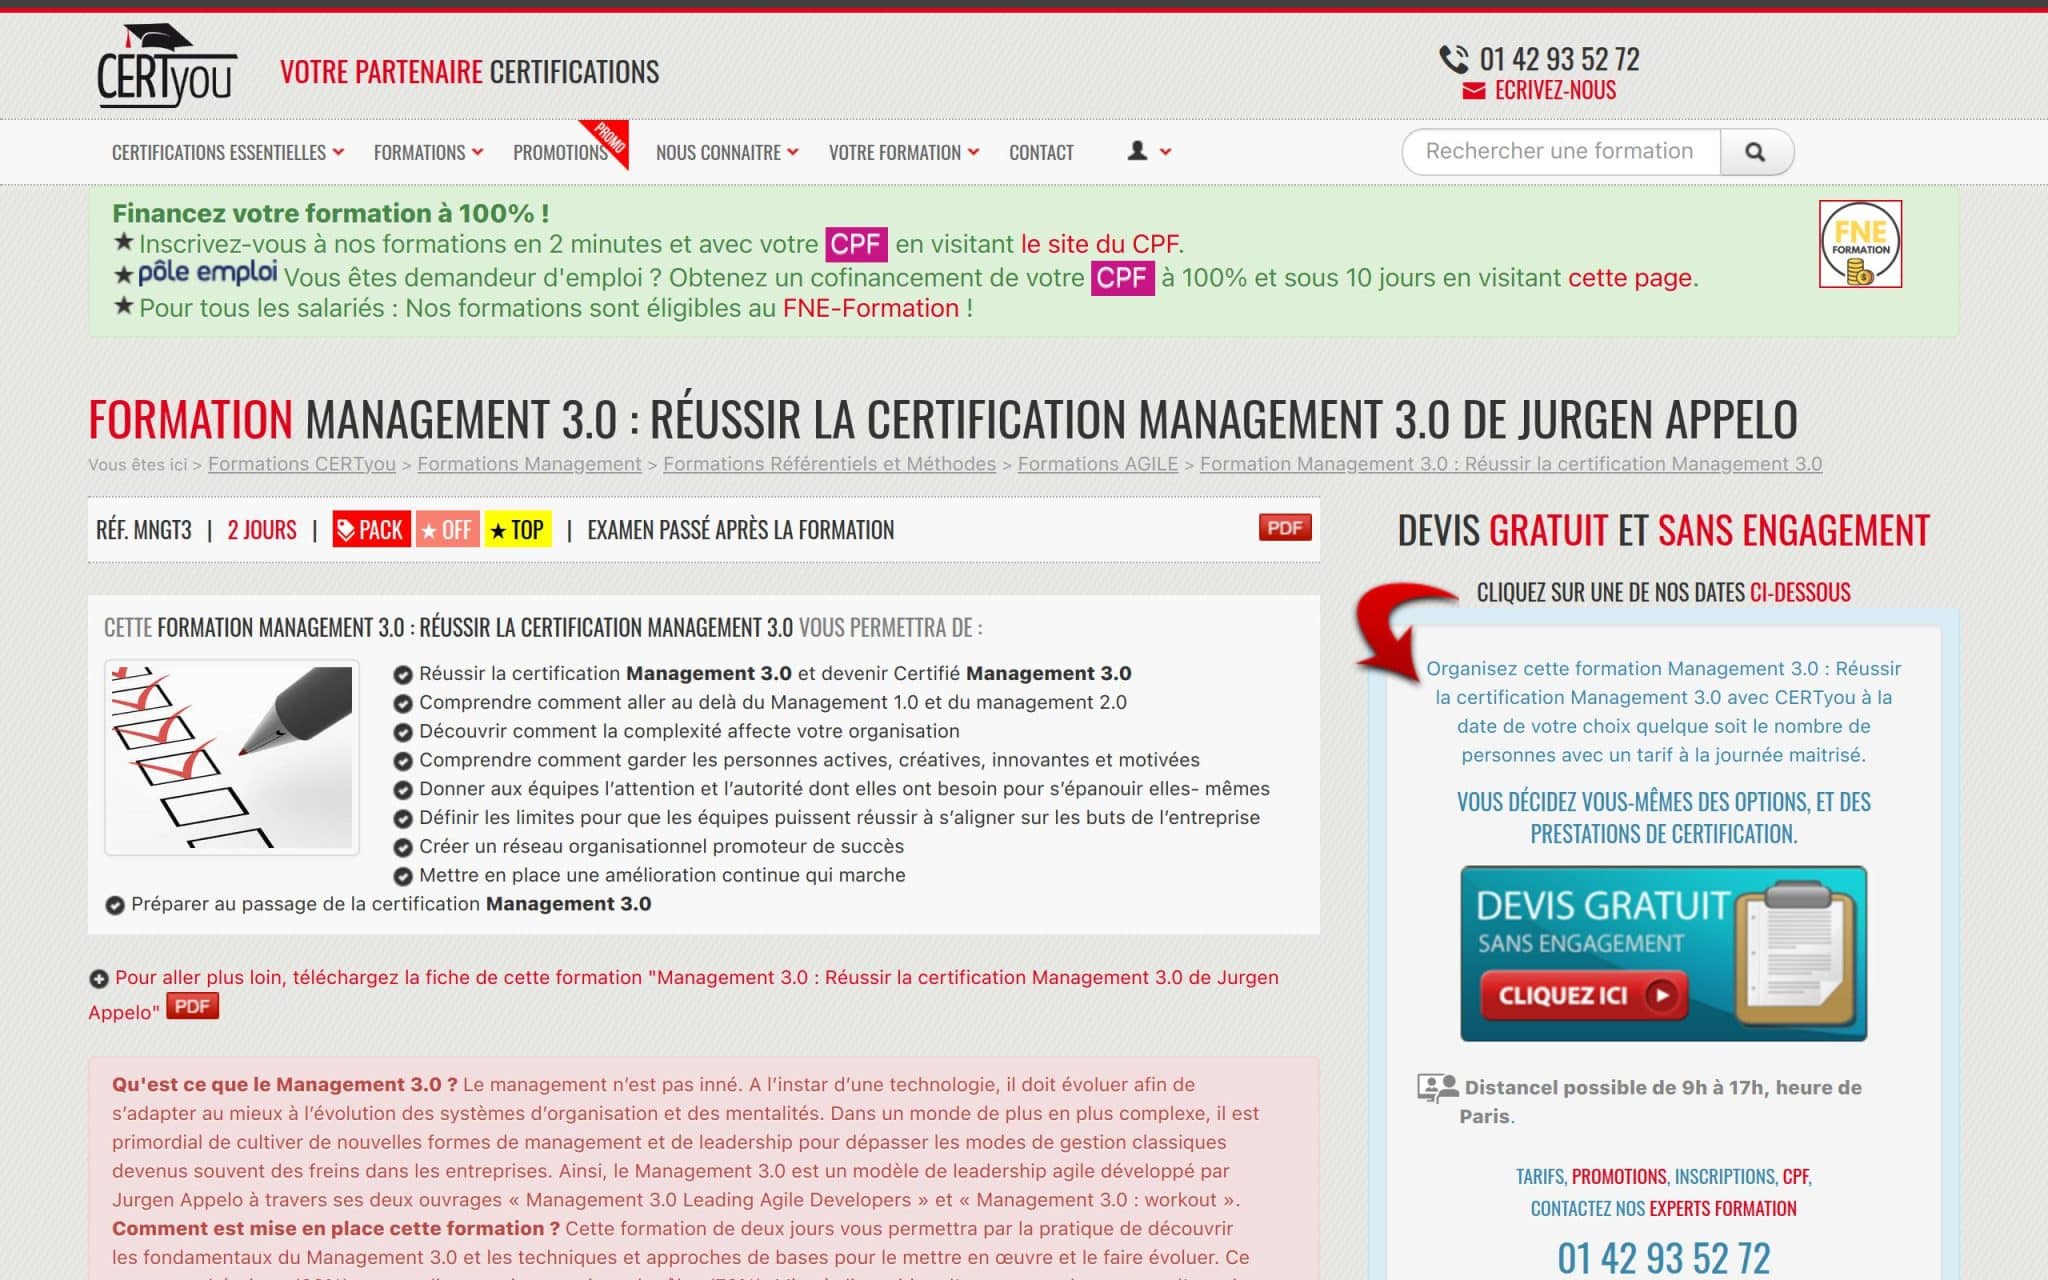Open the "le site du CPF" link
Viewport: 2048px width, 1280px height.
[x=1099, y=244]
